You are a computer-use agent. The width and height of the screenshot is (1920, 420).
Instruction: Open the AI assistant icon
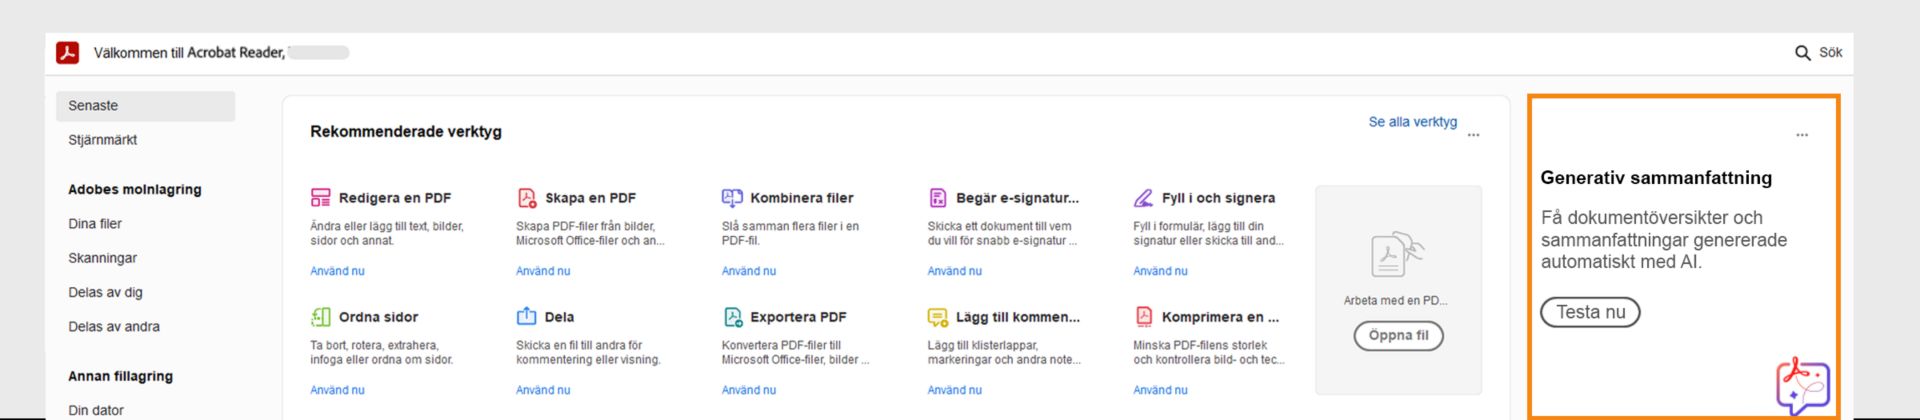click(1802, 385)
